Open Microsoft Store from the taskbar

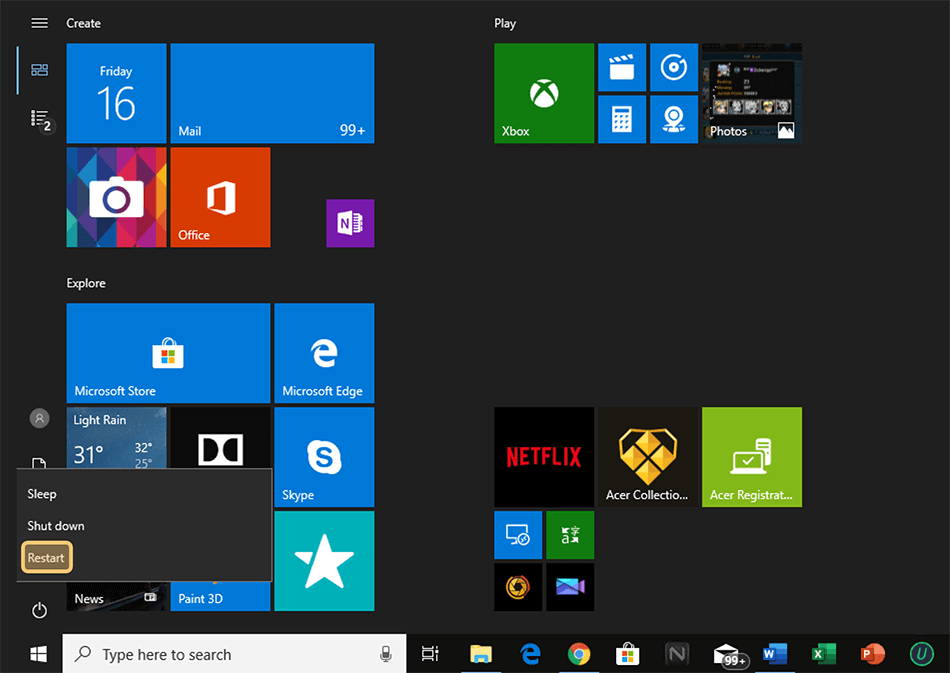tap(628, 654)
